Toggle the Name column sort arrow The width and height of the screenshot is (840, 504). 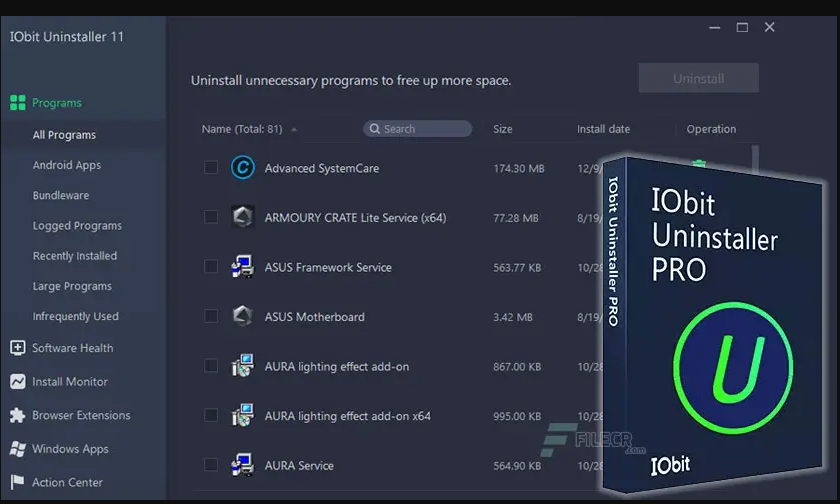click(x=294, y=129)
